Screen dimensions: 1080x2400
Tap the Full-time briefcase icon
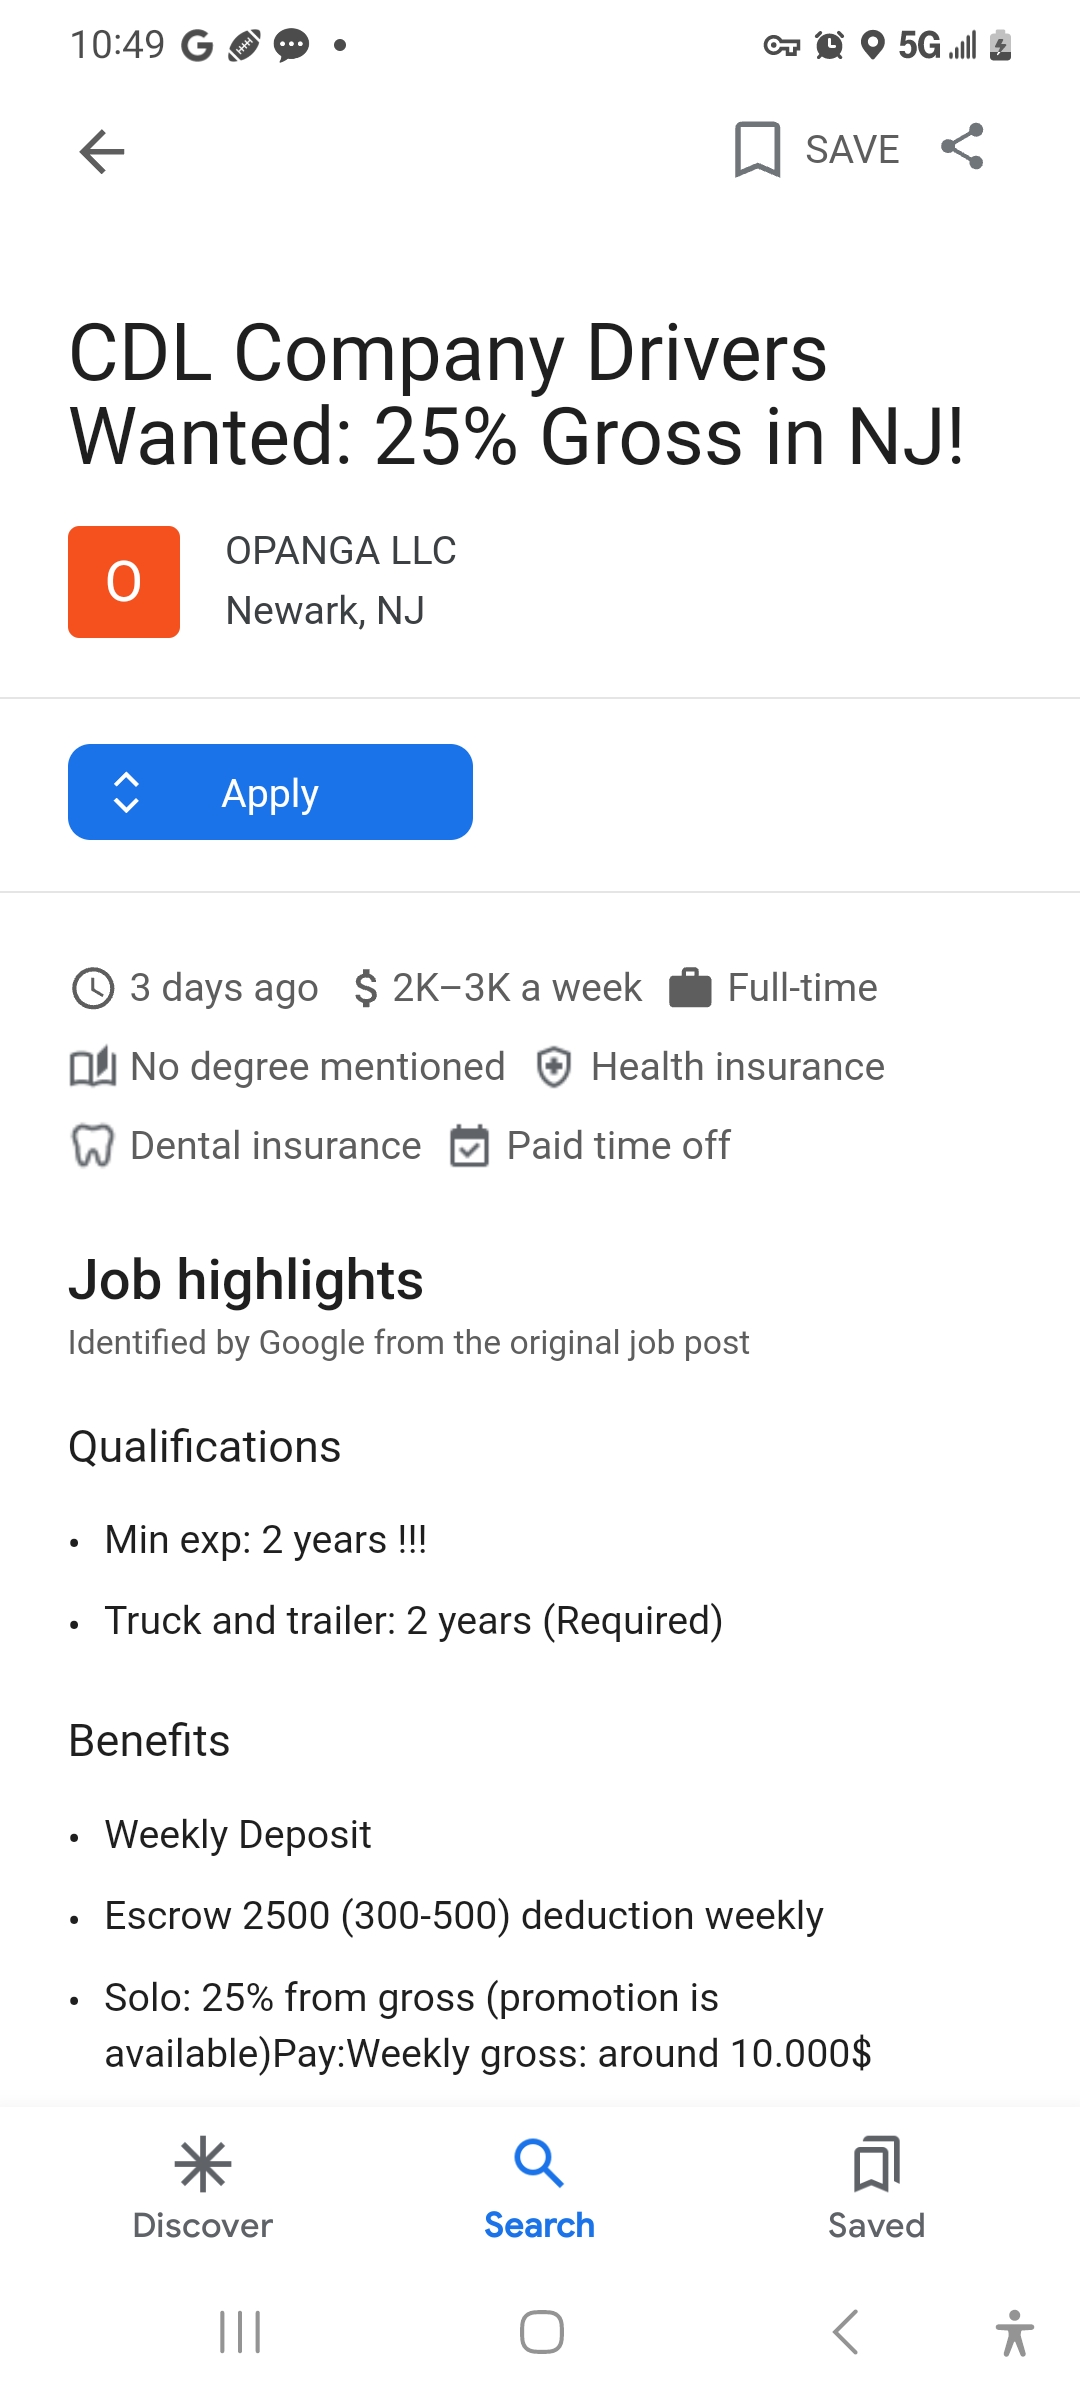tap(690, 988)
